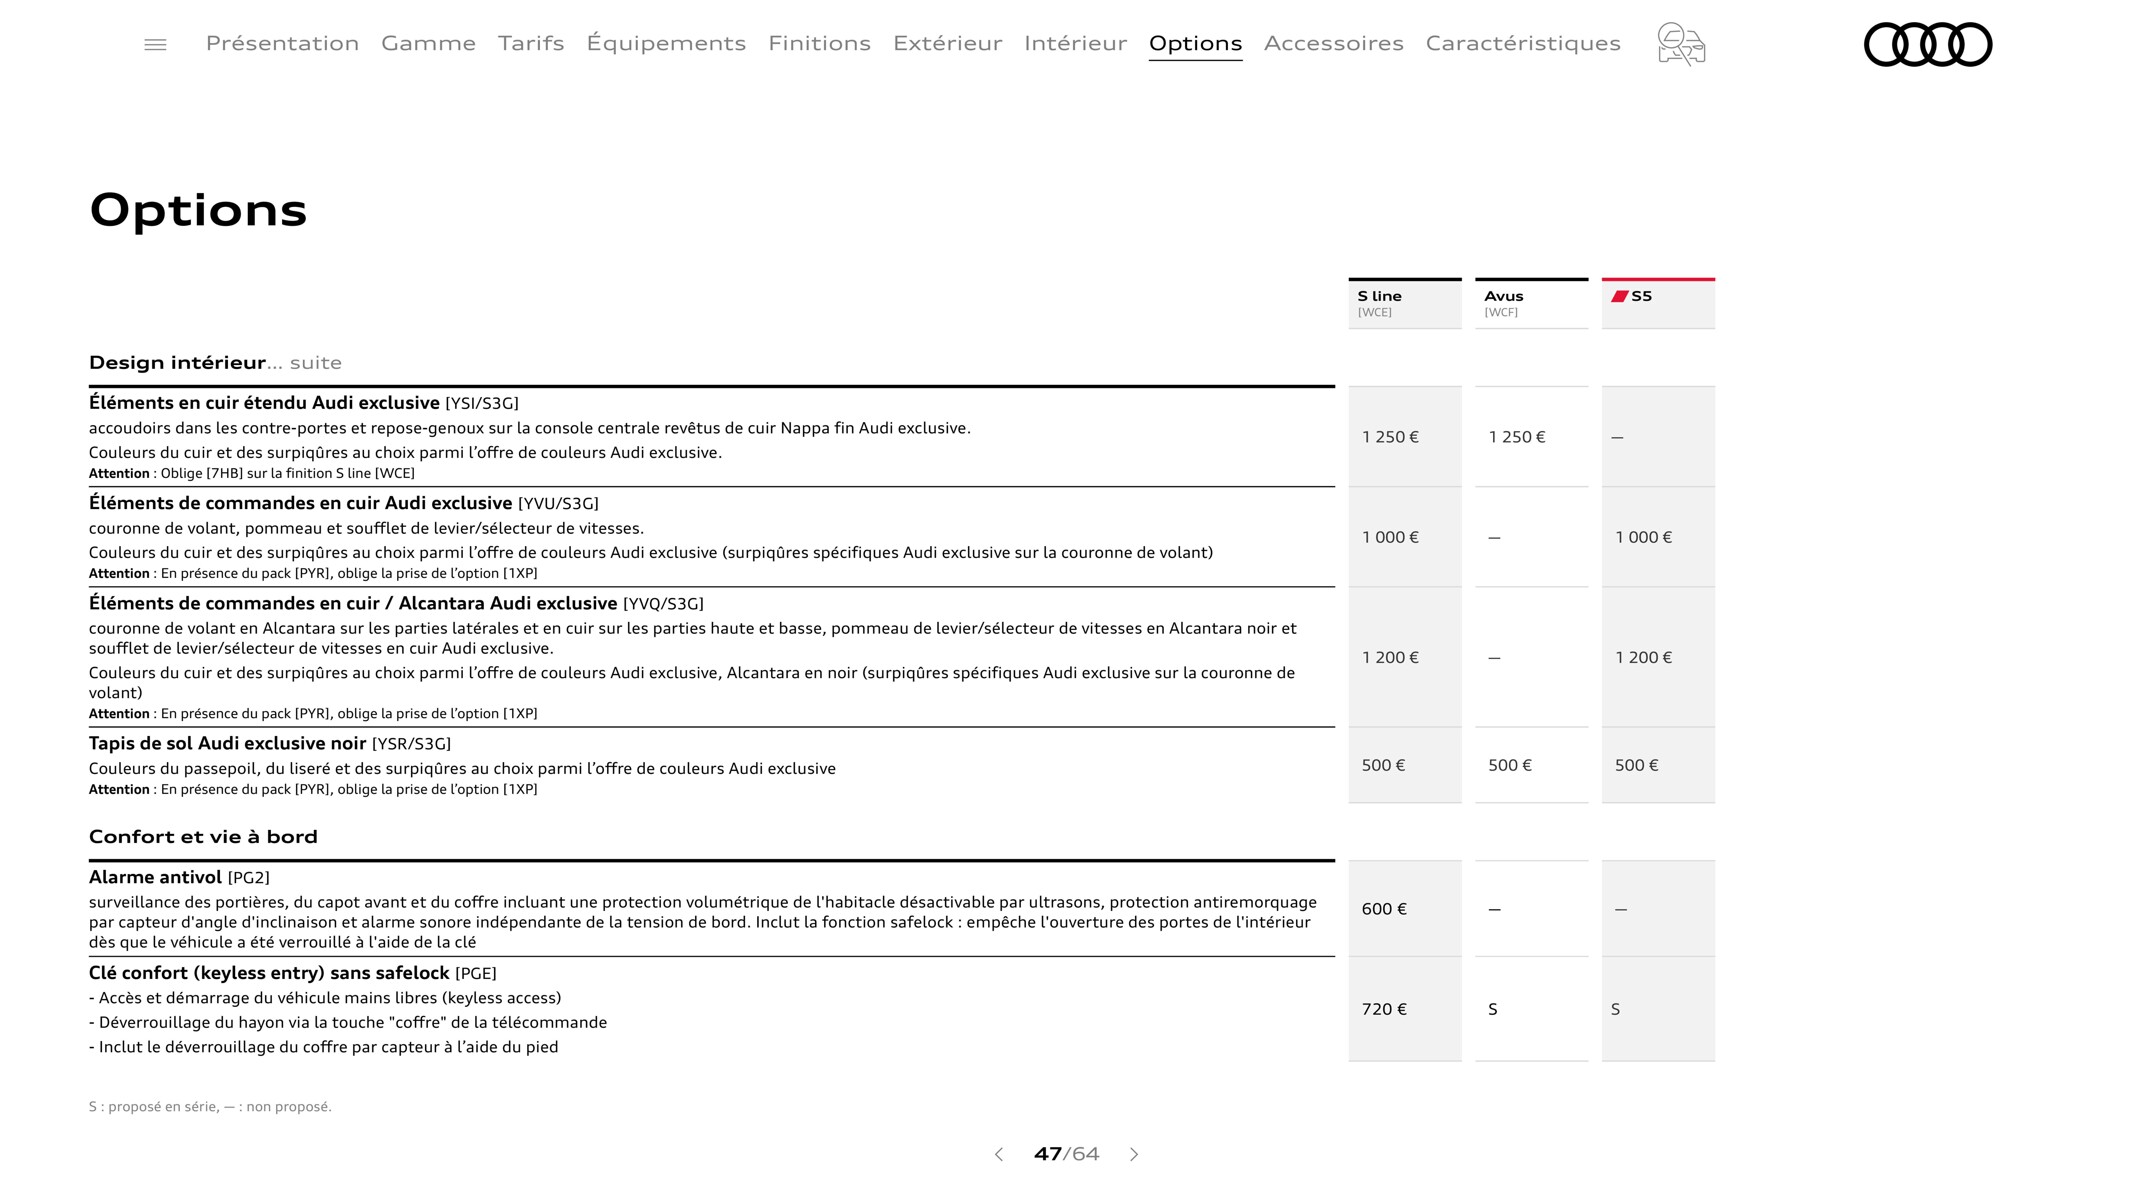The height and width of the screenshot is (1200, 2133).
Task: Click the Déverrouillage du hayon bullet line
Action: 348,1022
